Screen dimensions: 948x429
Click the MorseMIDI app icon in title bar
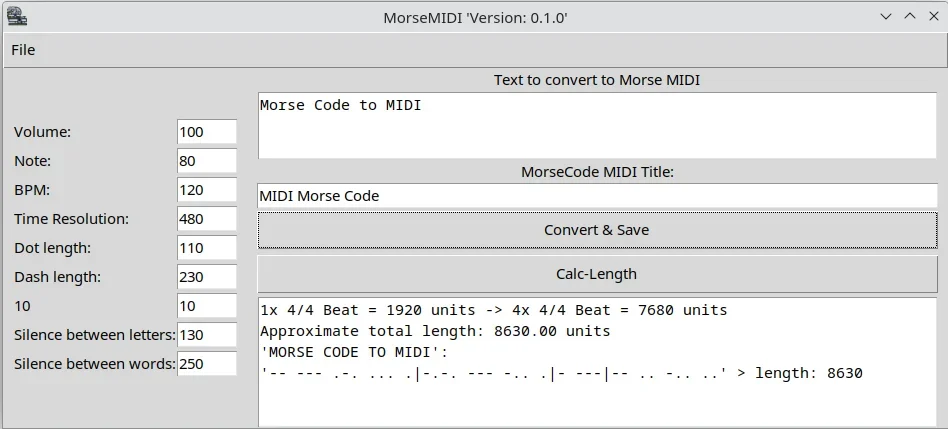(17, 16)
